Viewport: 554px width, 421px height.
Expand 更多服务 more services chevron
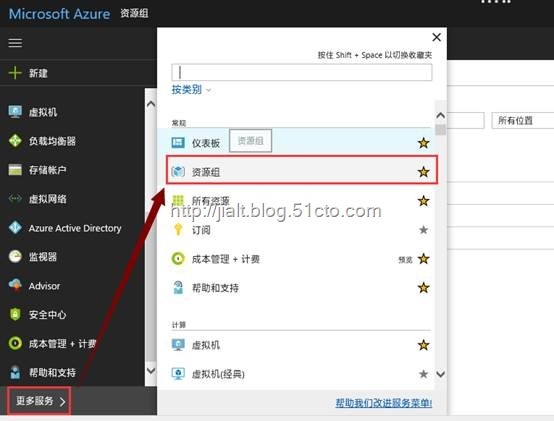point(63,401)
